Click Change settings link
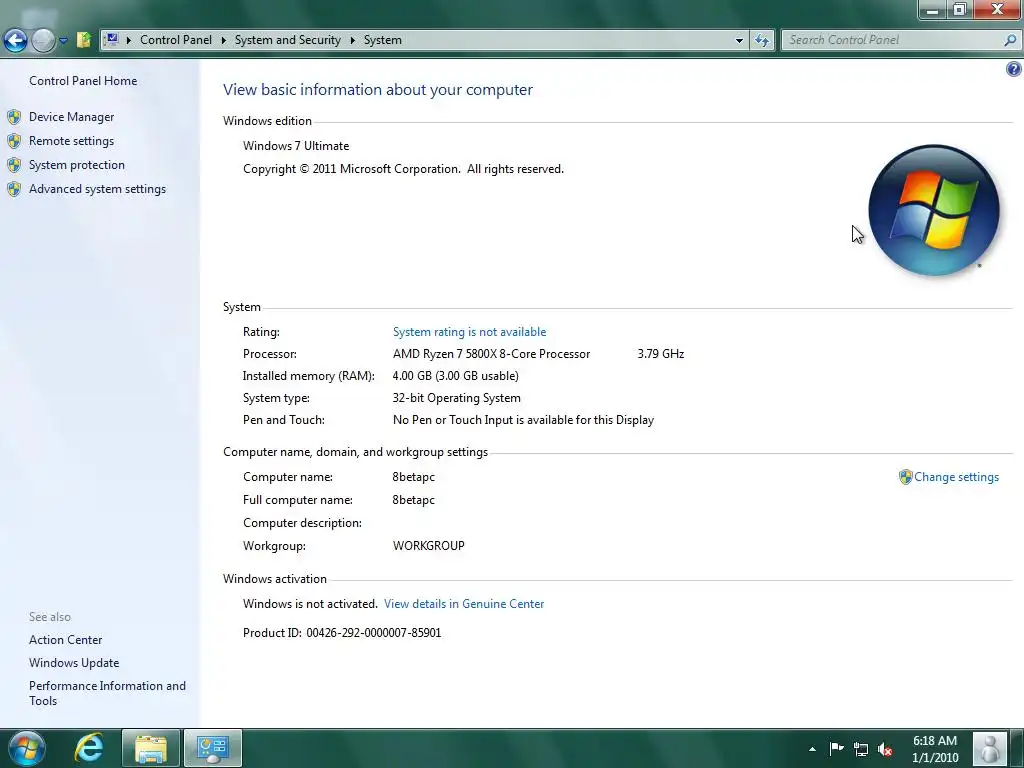Screen dimensions: 1024x768 coord(956,477)
